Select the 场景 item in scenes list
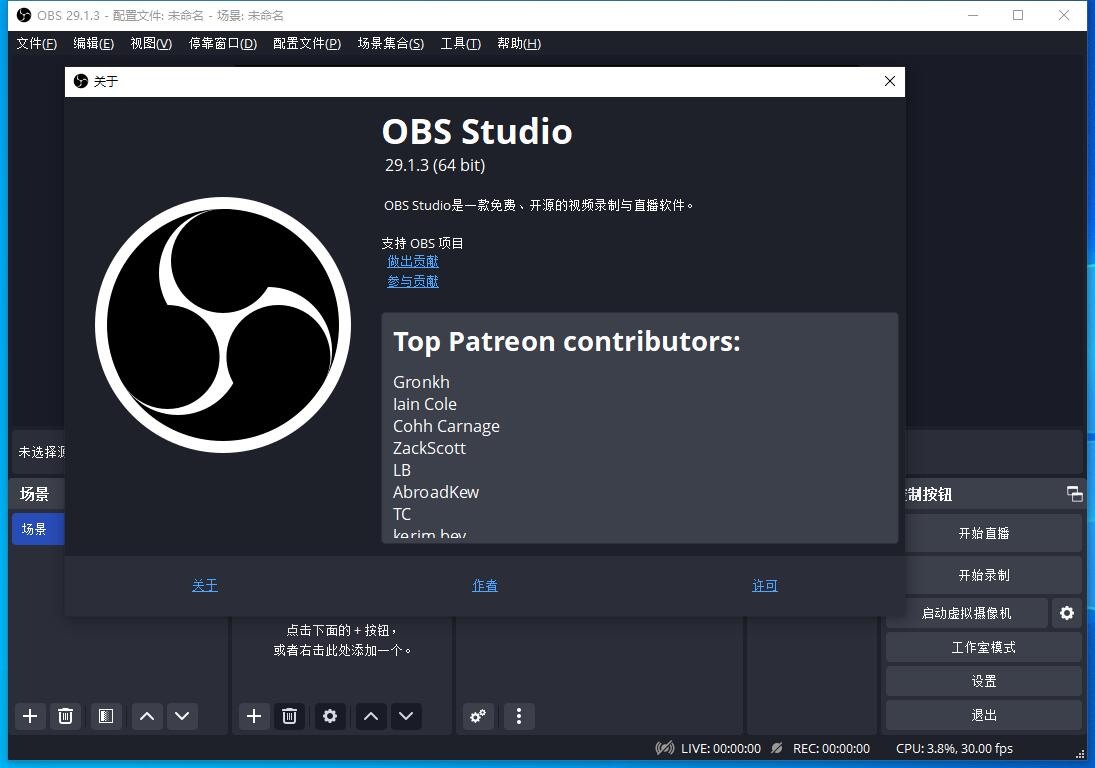 [37, 529]
